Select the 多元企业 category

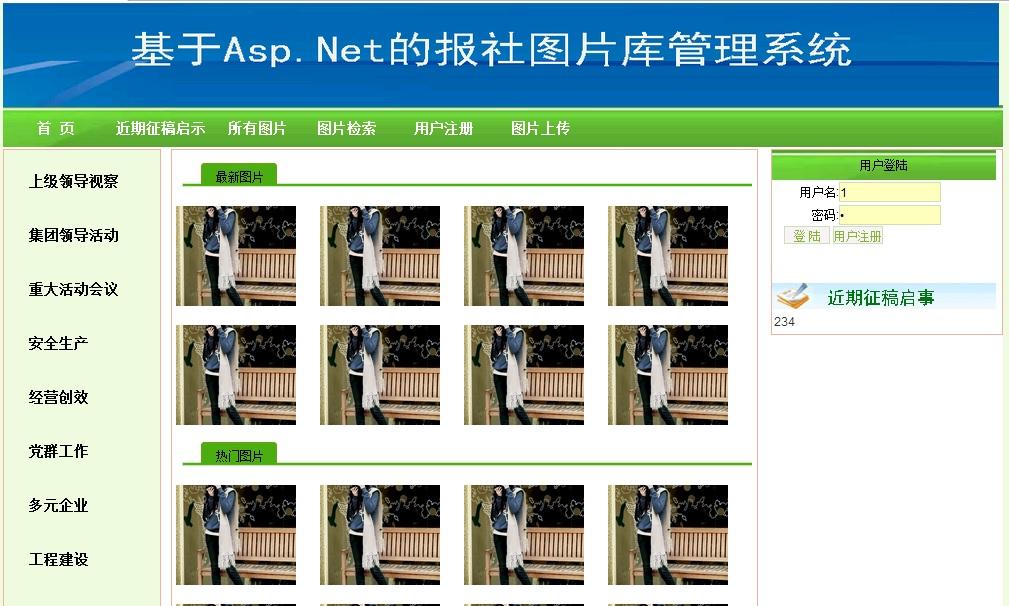(58, 506)
